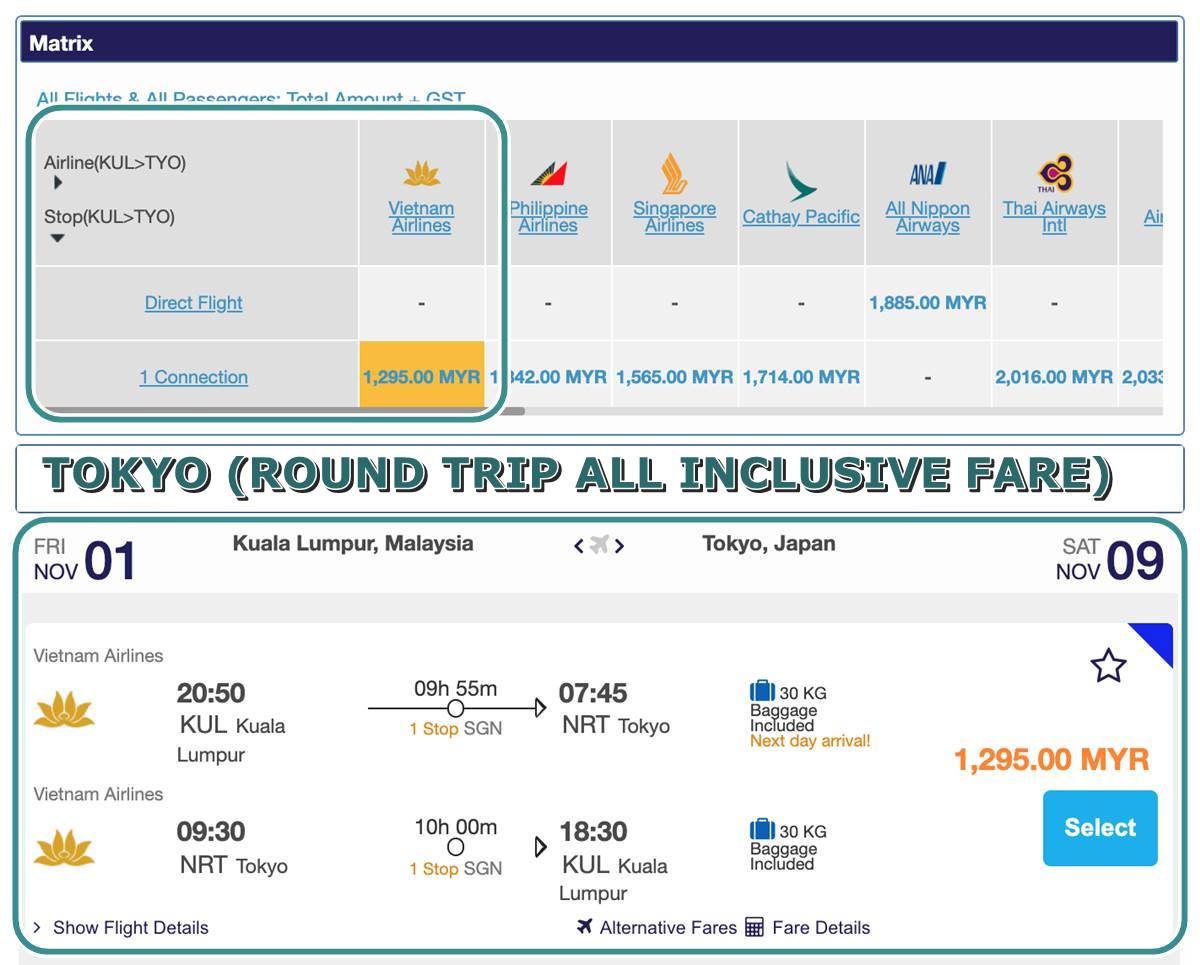Choose ANA direct fare 1,885.00 MYR

(927, 302)
